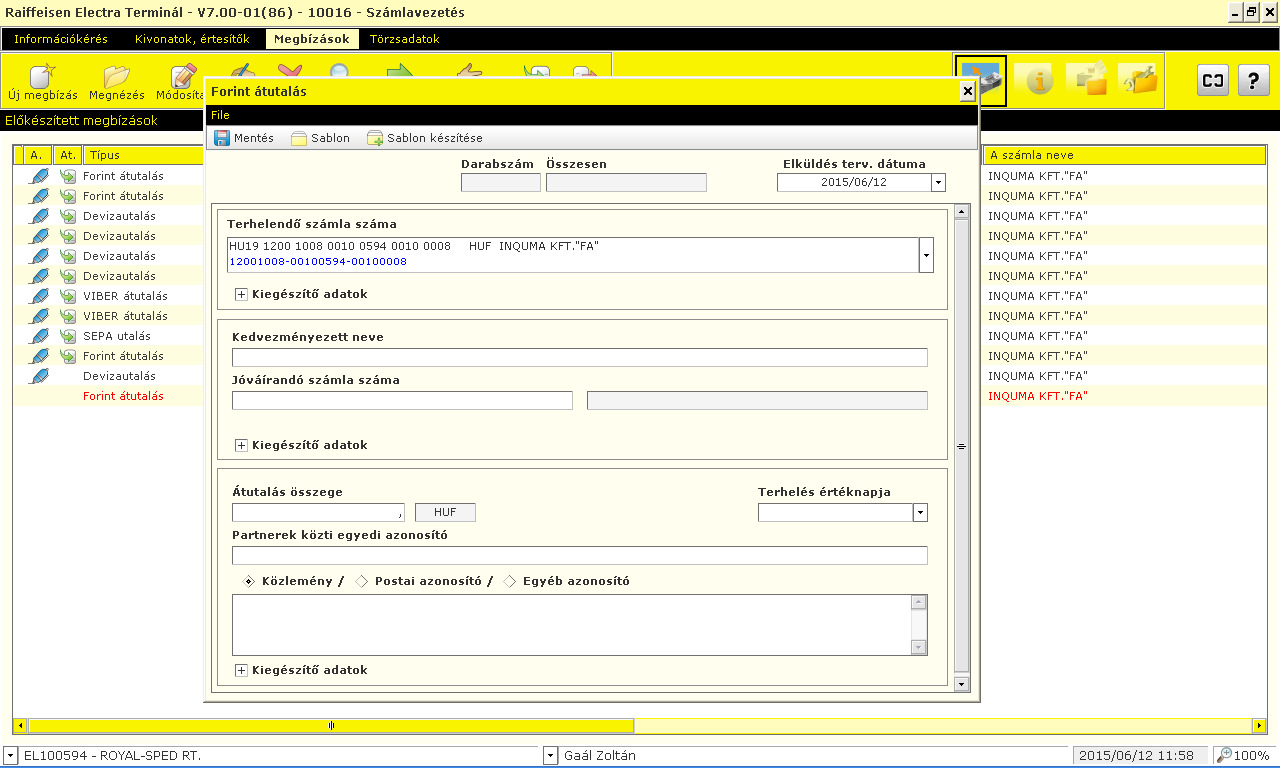Open the information module icon
This screenshot has width=1280, height=768.
point(1035,80)
